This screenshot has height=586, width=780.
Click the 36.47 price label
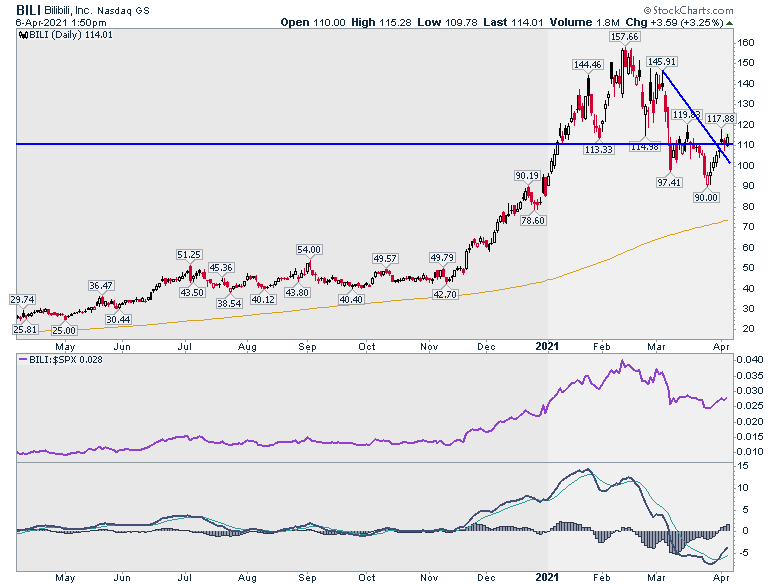click(x=101, y=286)
